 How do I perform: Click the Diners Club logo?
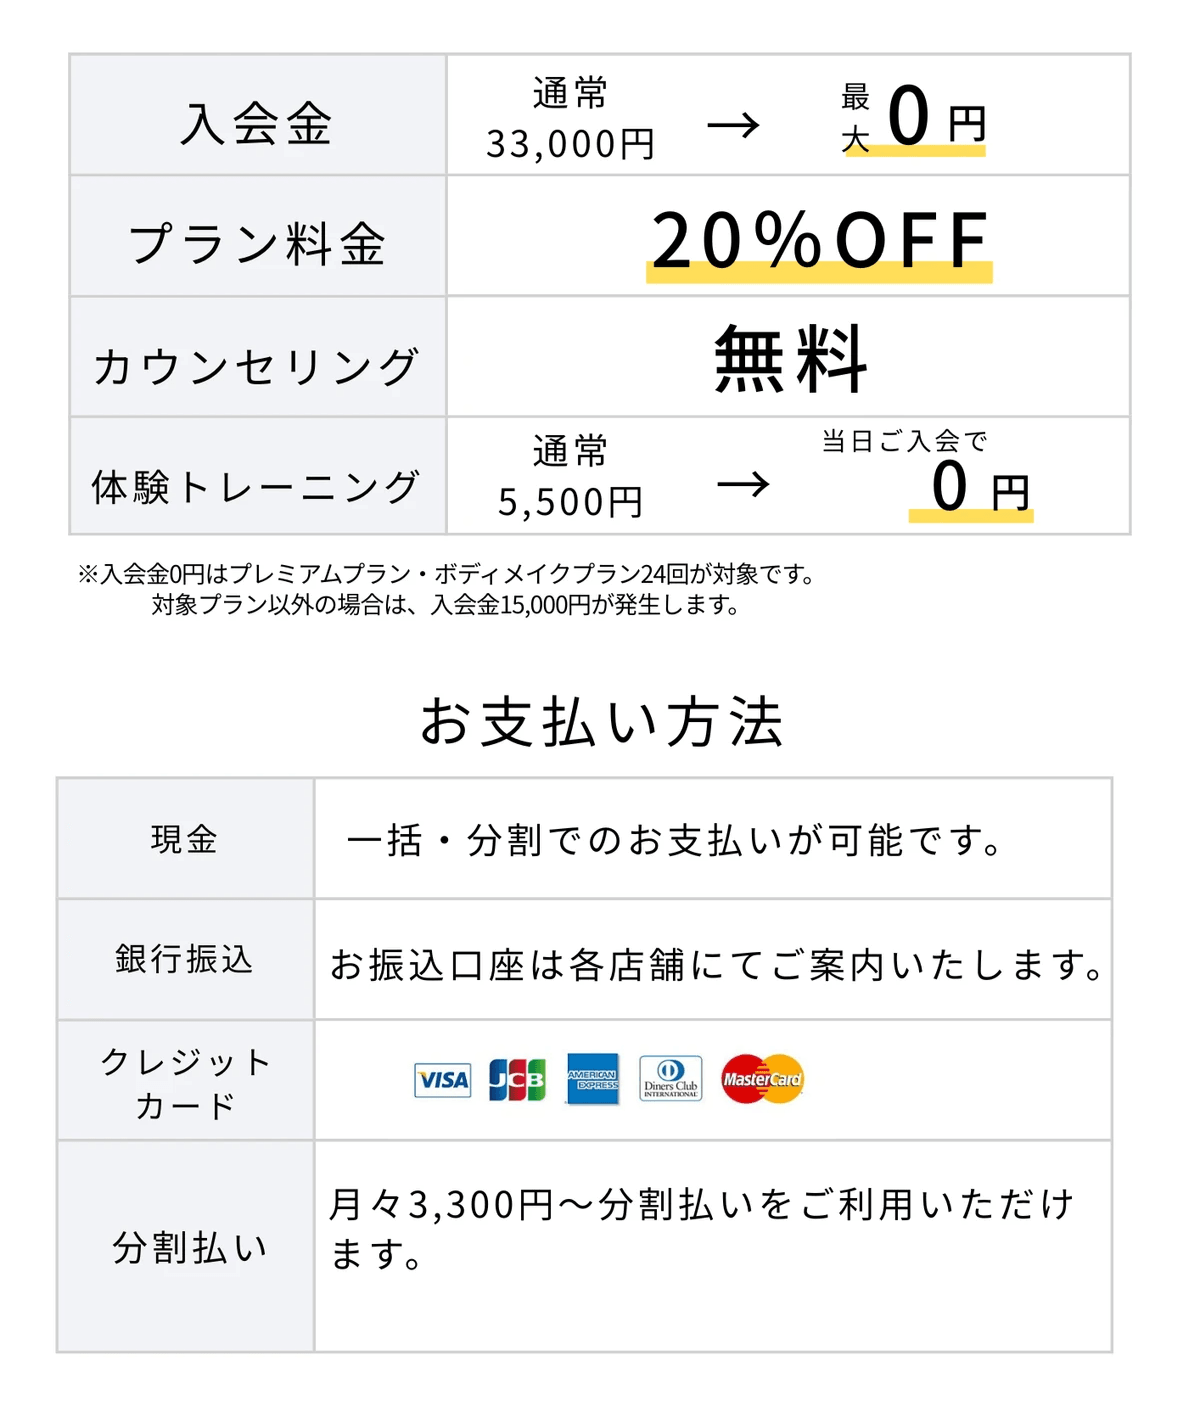(671, 1079)
